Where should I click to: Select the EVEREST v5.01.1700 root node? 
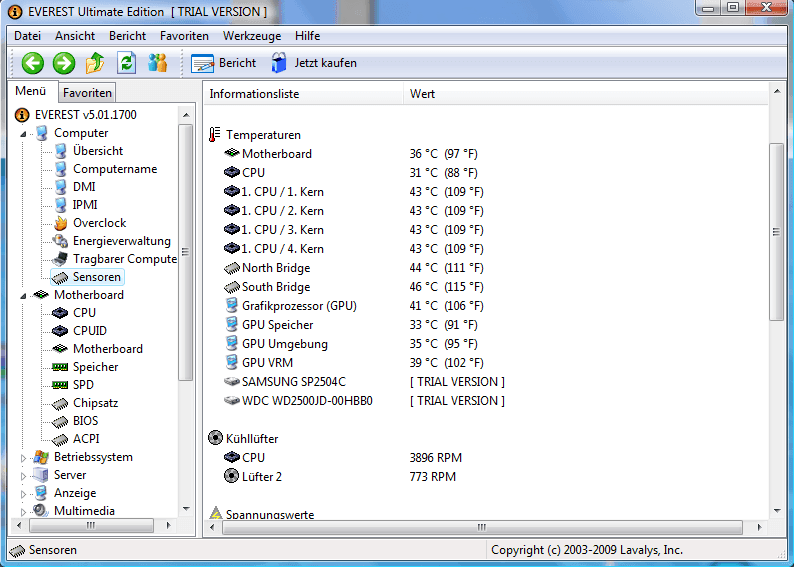86,115
